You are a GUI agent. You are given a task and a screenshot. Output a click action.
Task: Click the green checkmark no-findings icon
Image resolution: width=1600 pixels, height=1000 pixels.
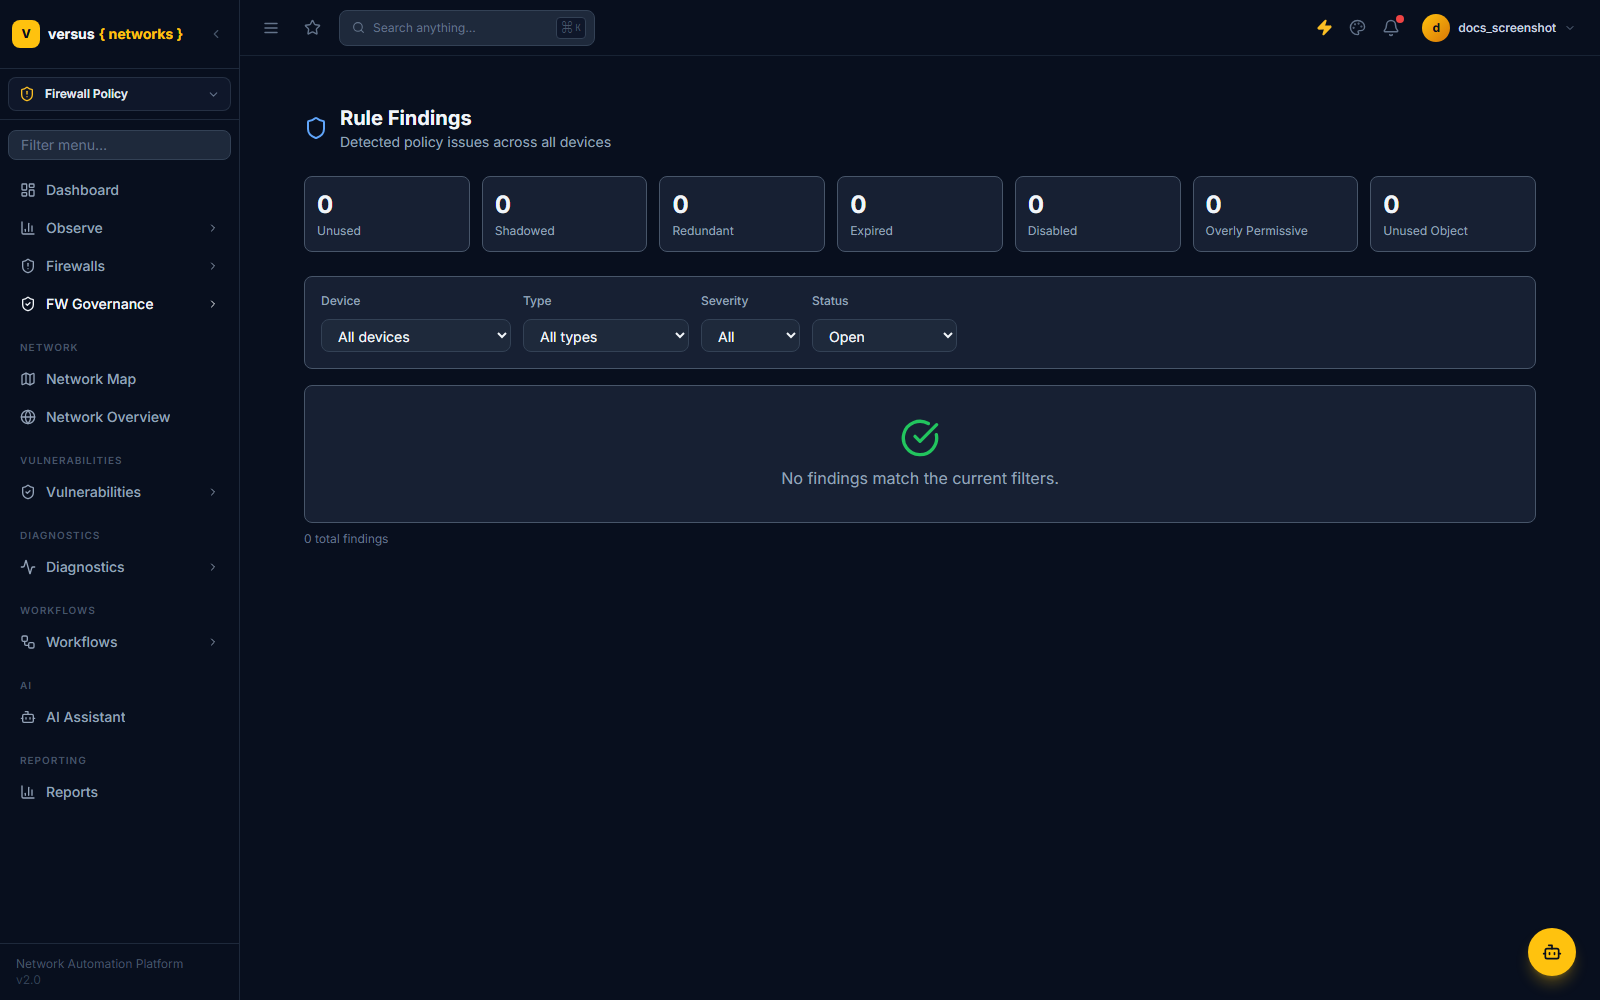click(920, 437)
